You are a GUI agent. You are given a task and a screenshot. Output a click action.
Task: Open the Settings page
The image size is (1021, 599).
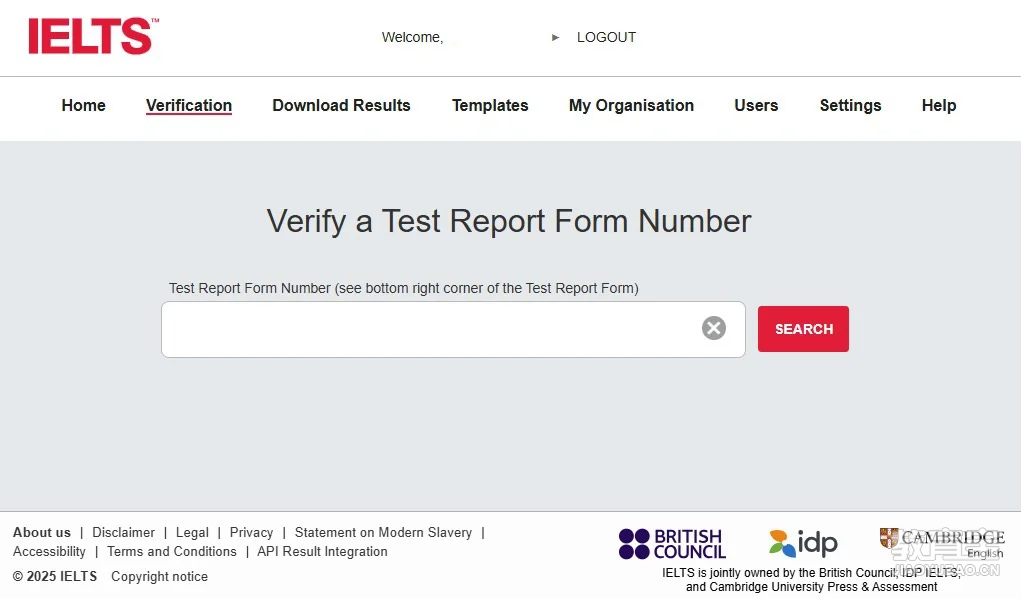(x=850, y=105)
